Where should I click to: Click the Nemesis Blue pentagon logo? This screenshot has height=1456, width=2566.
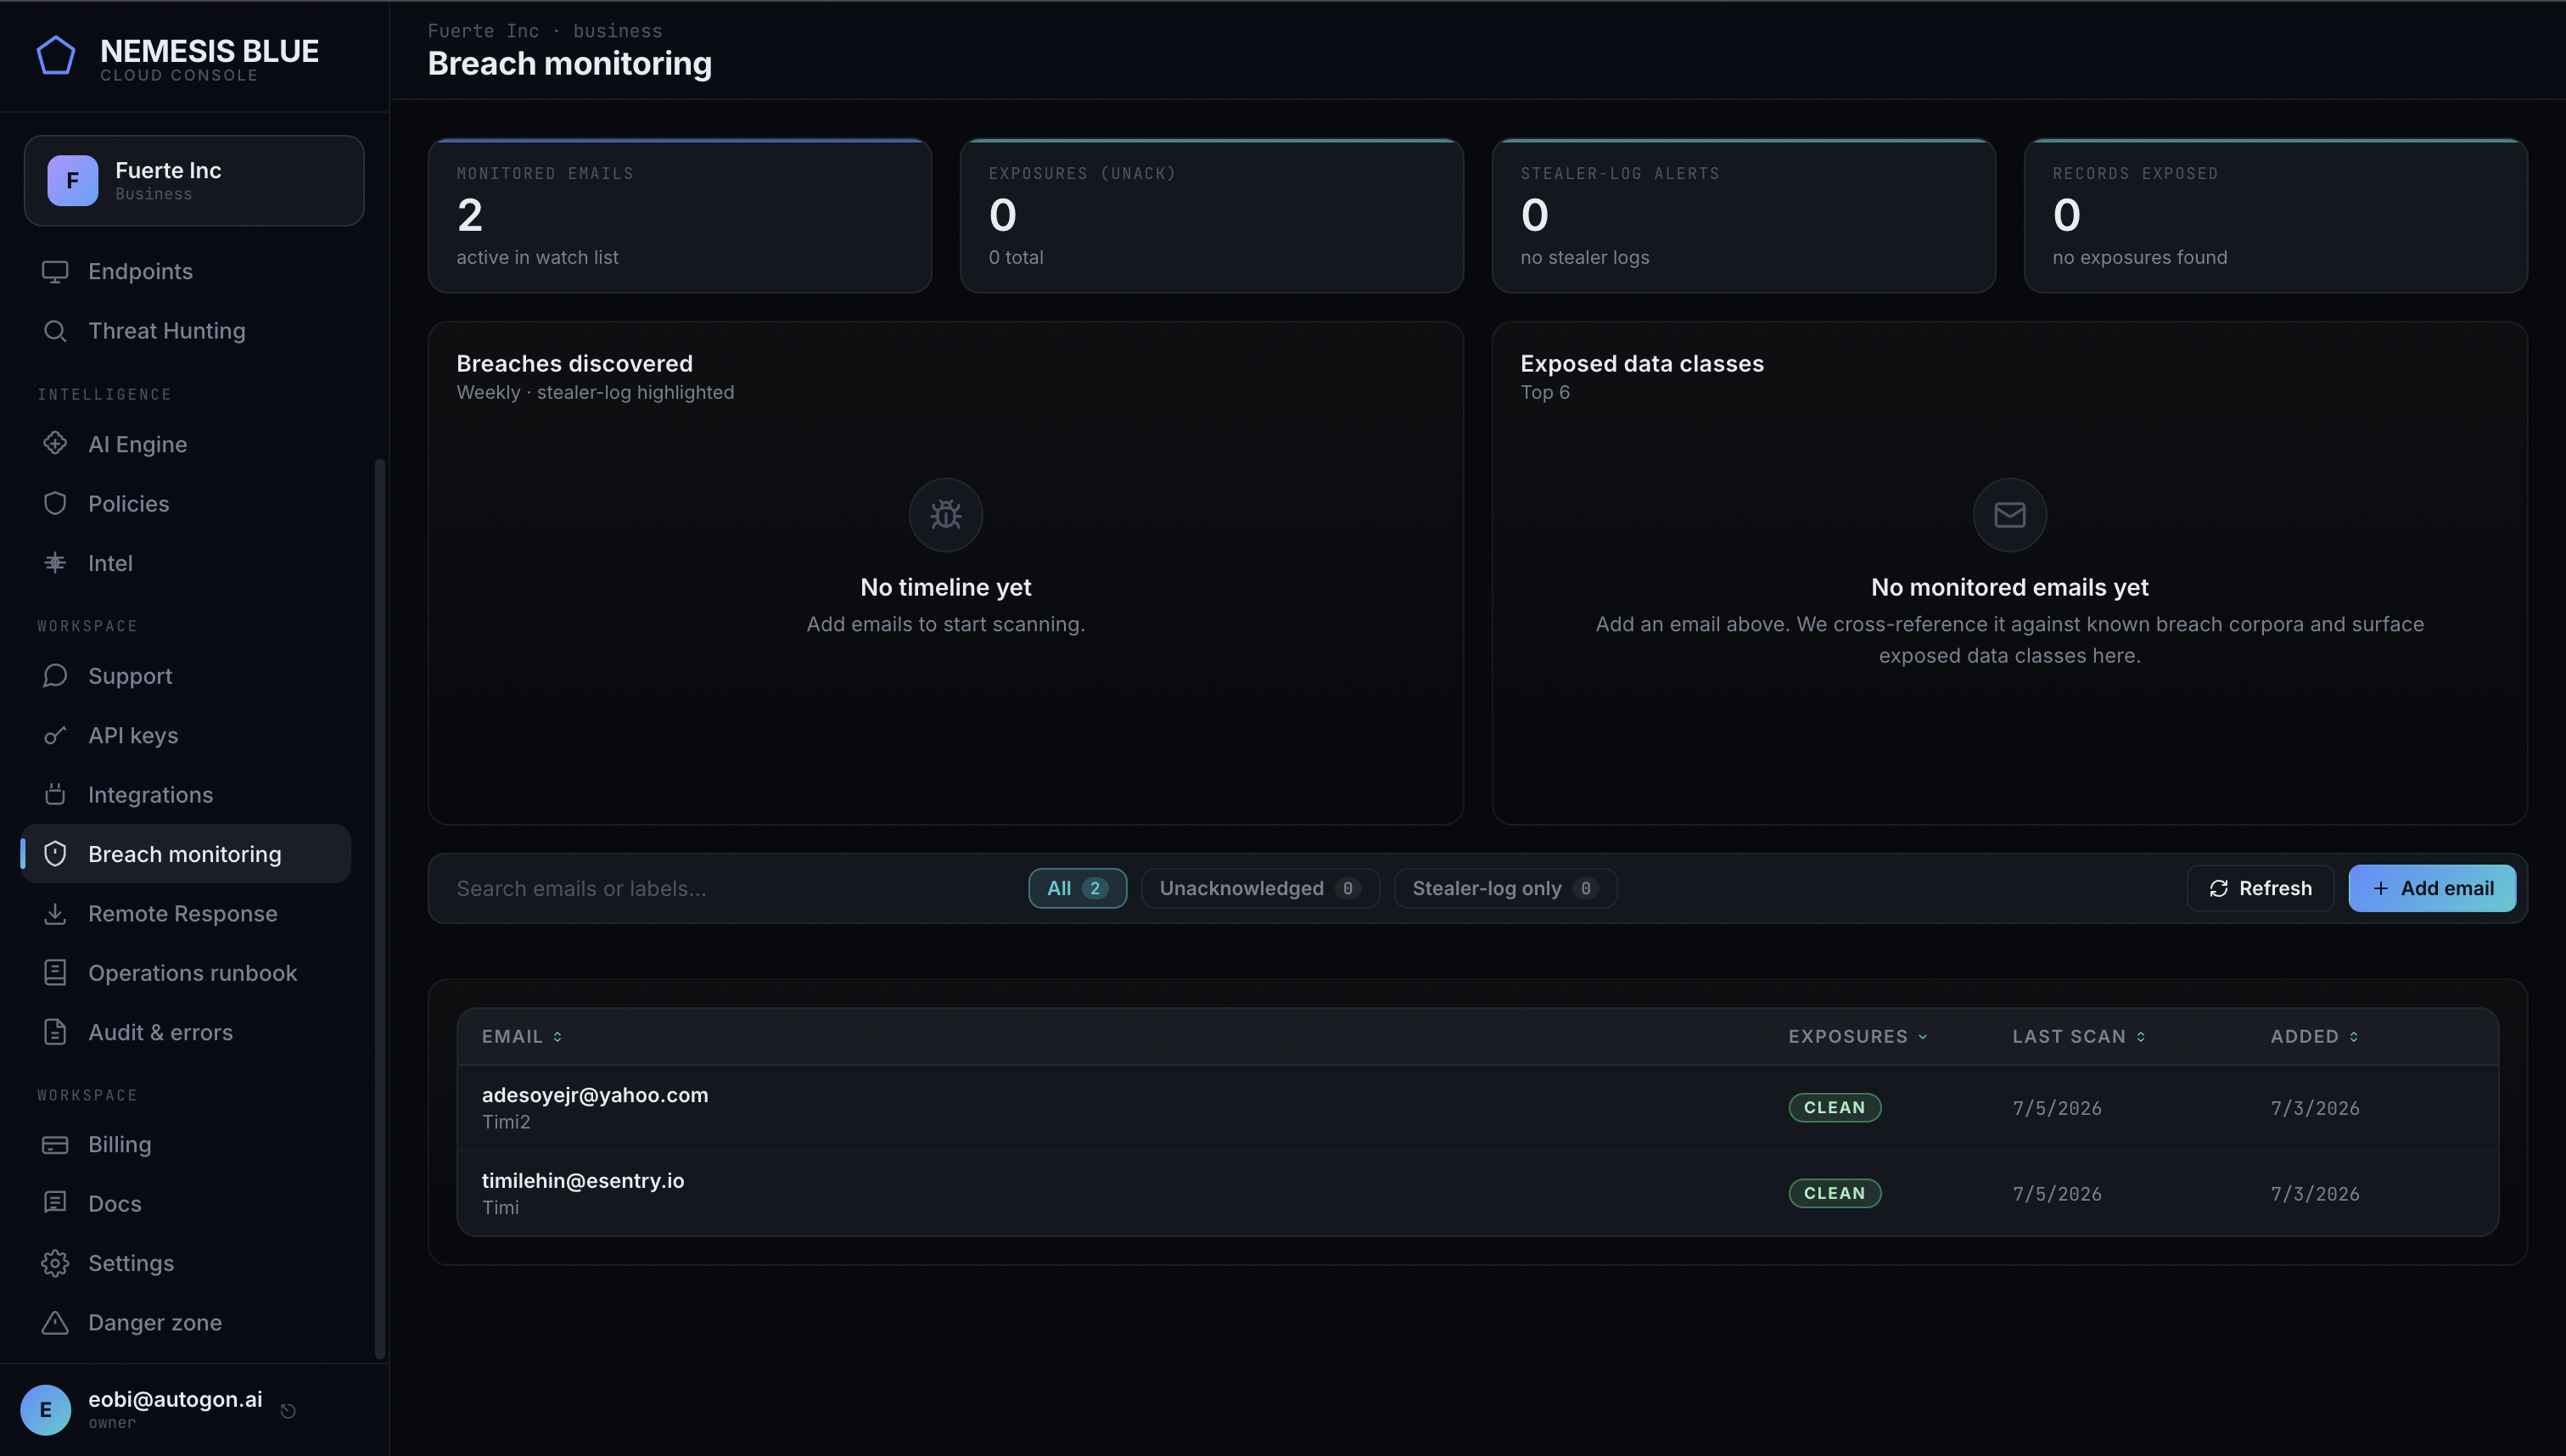[x=56, y=56]
